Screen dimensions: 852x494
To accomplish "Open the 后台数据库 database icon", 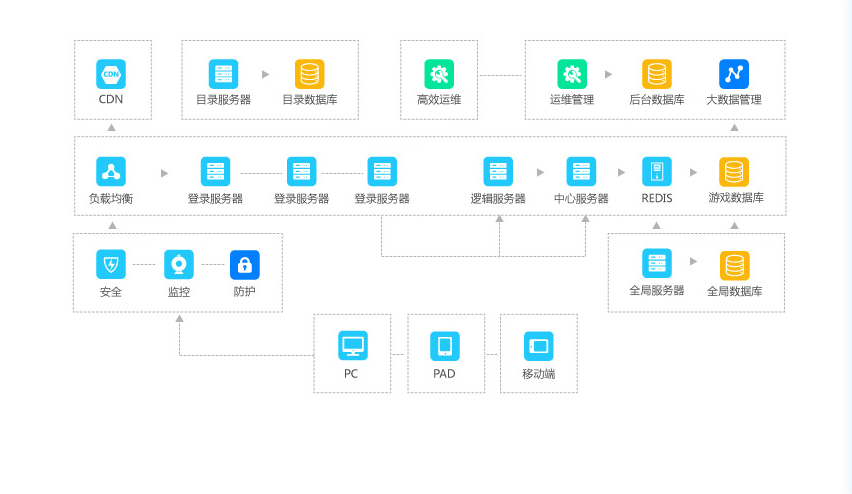I will pos(657,74).
